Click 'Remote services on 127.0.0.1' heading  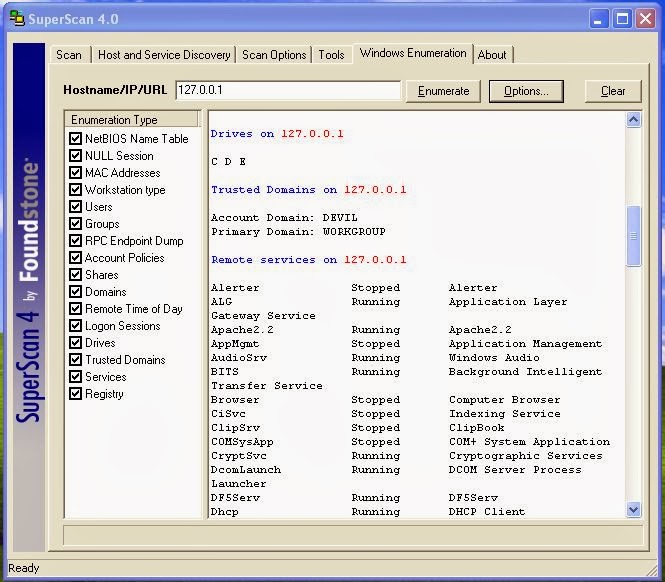[308, 260]
